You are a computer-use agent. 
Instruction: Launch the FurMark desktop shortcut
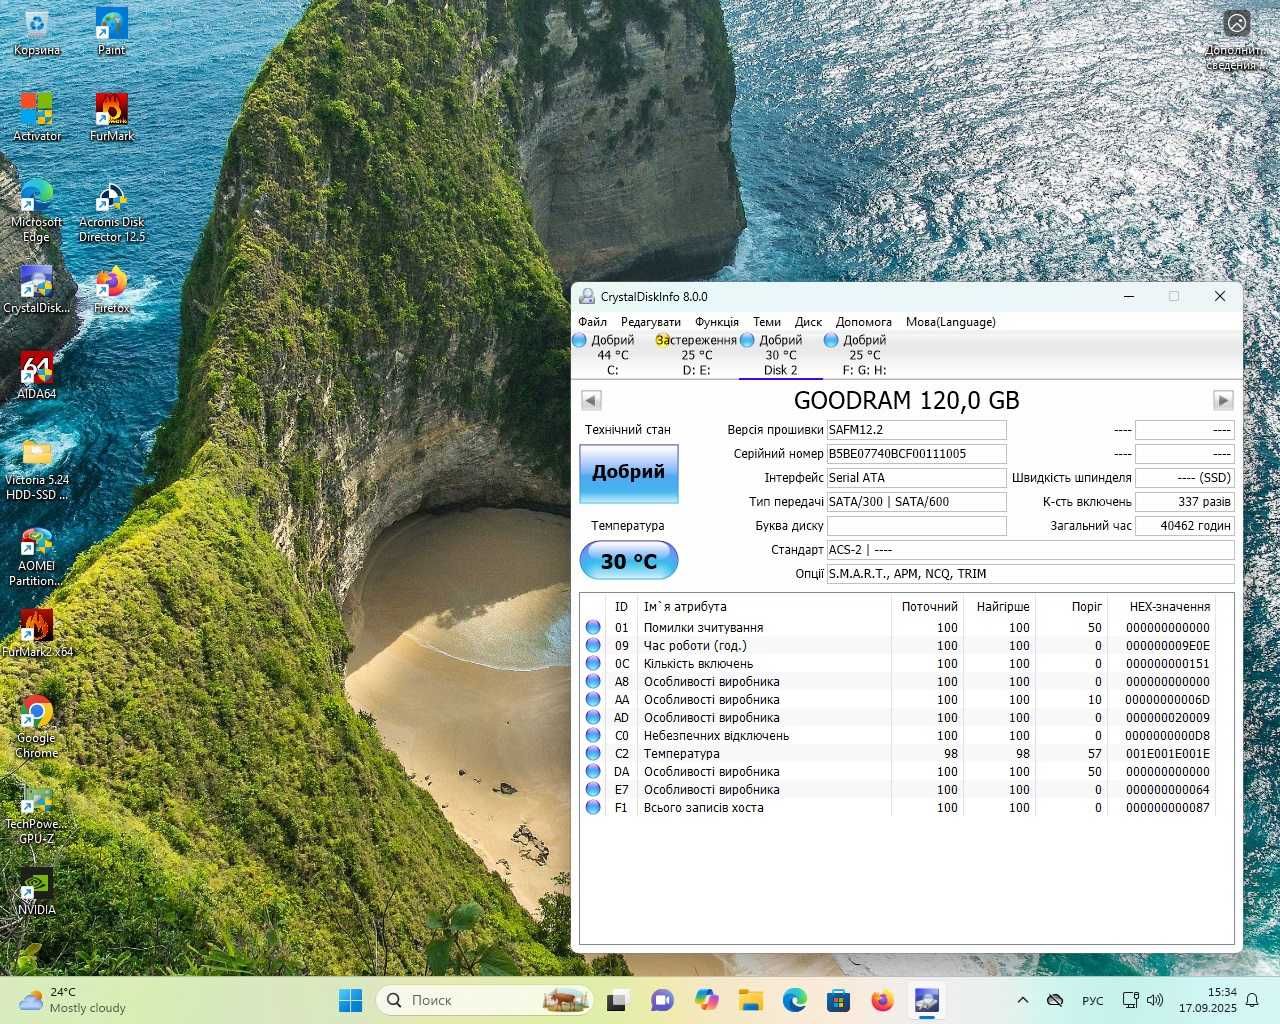coord(112,118)
